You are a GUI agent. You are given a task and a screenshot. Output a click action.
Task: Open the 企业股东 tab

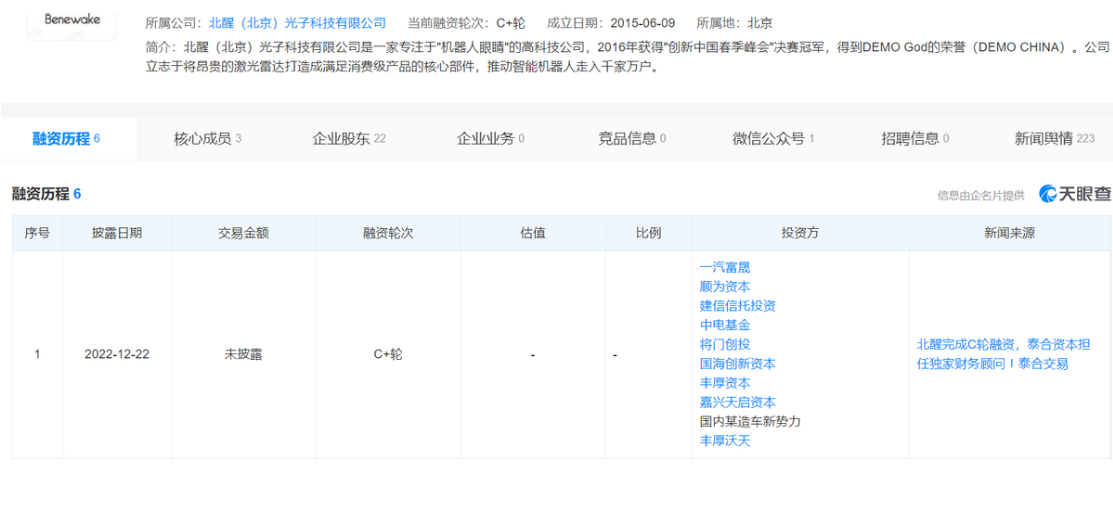point(349,138)
